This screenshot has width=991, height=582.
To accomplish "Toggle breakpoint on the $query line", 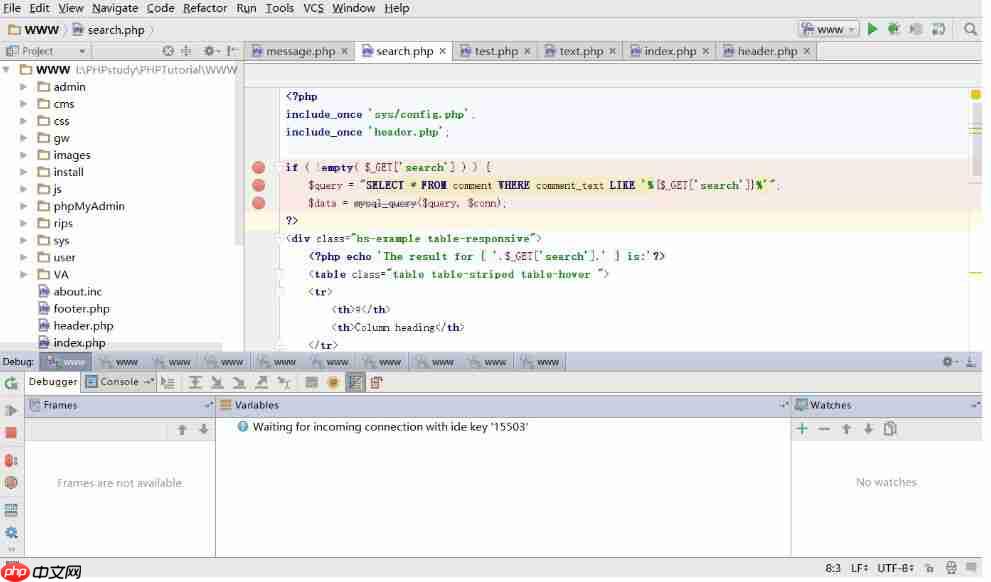I will click(258, 185).
